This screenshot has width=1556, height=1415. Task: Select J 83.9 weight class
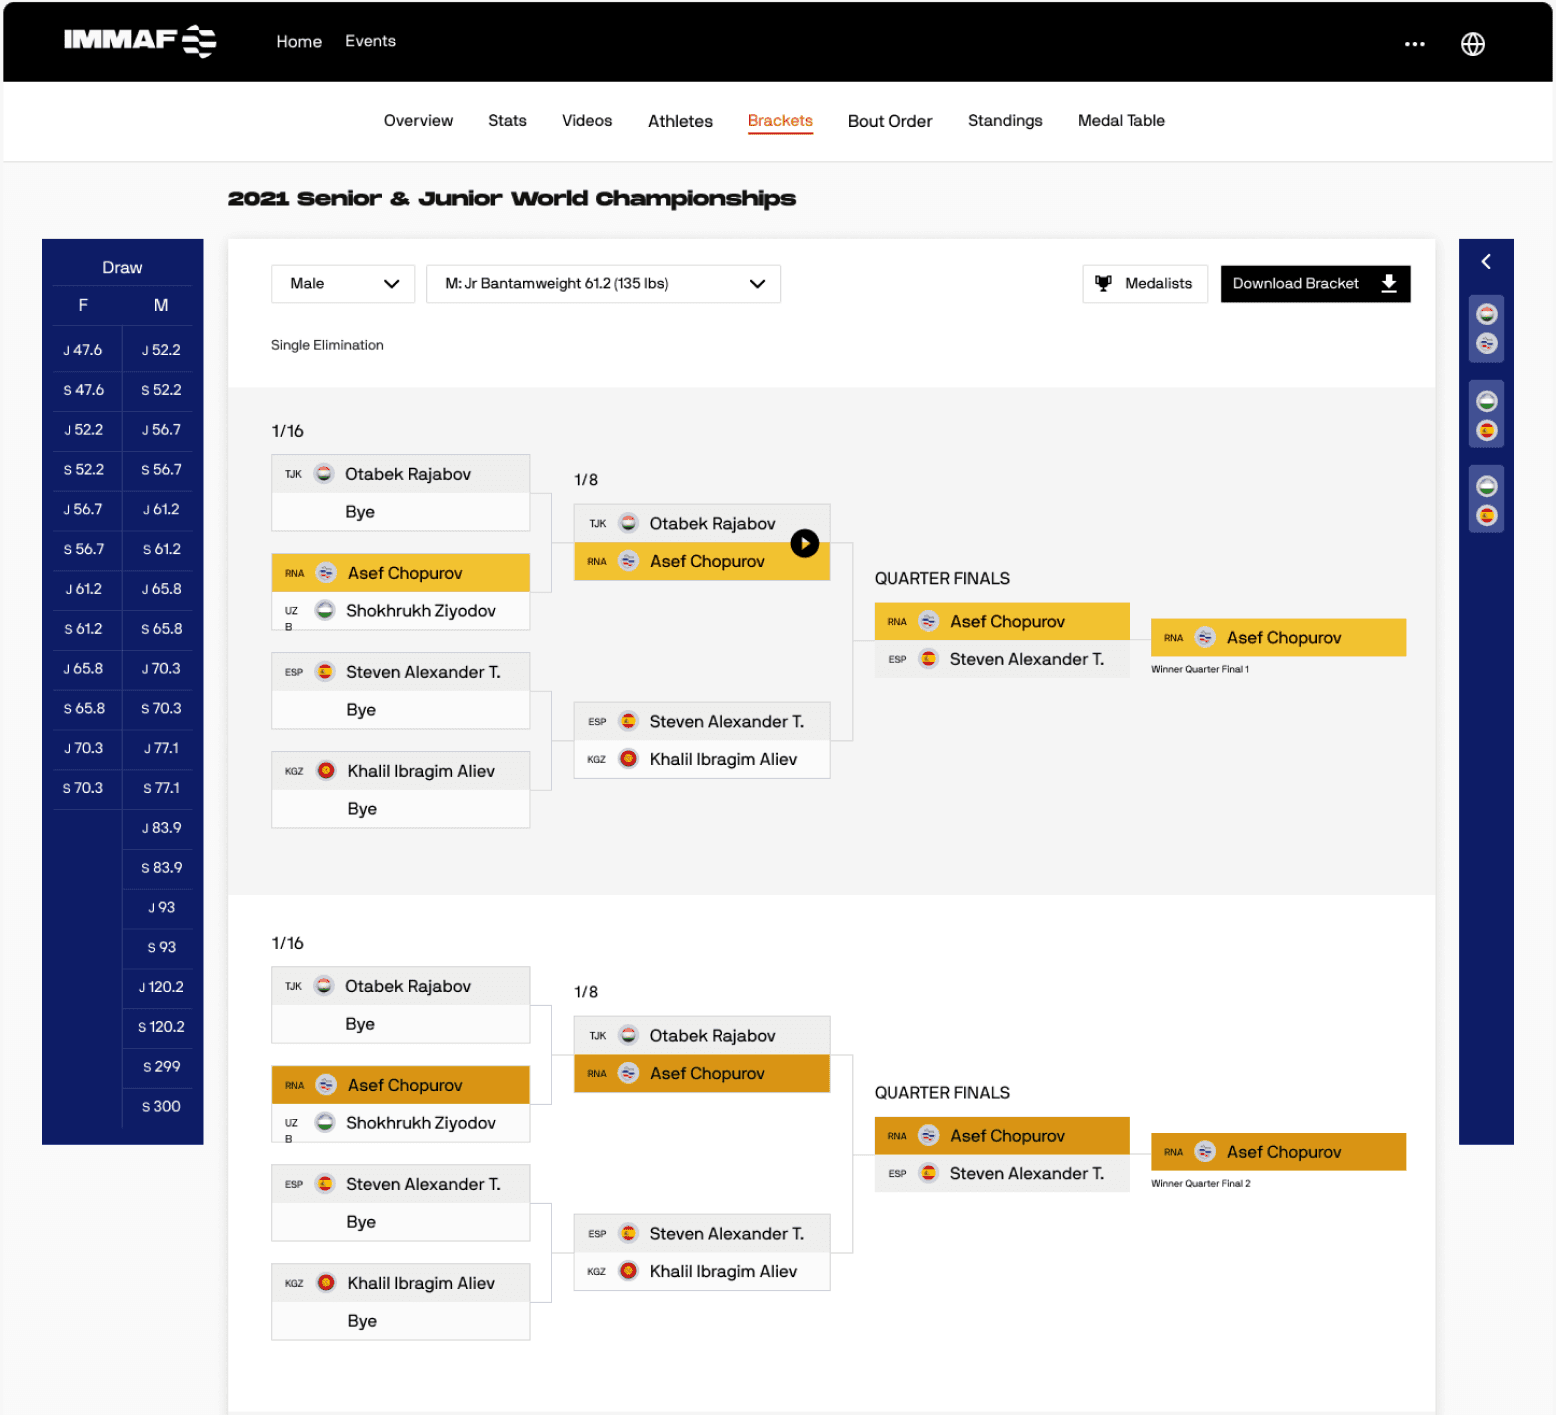point(161,828)
